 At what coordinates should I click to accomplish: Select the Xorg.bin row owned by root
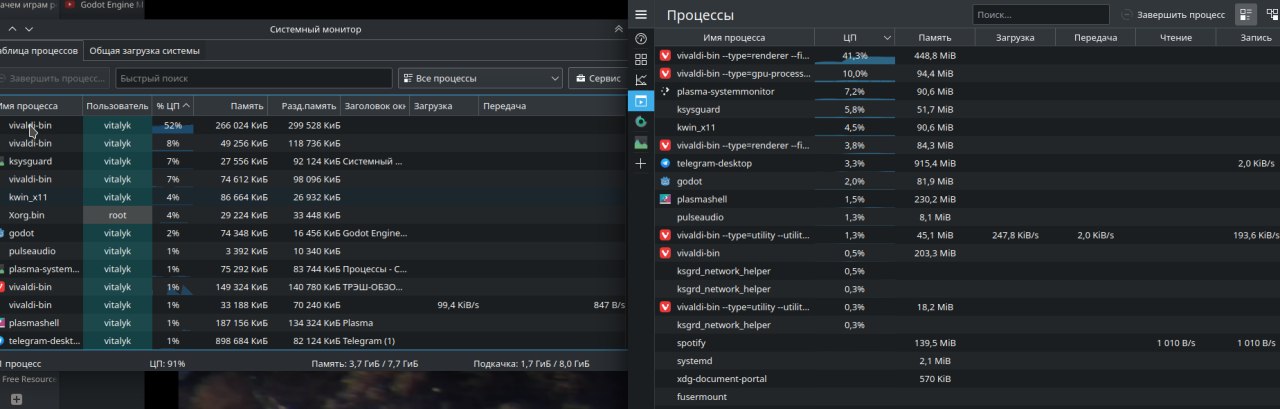coord(313,215)
